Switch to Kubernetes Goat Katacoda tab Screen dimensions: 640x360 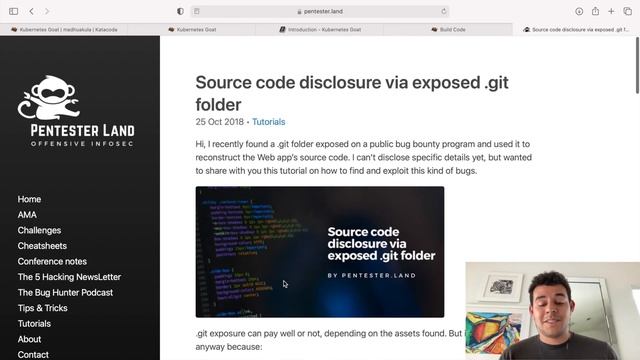(64, 29)
